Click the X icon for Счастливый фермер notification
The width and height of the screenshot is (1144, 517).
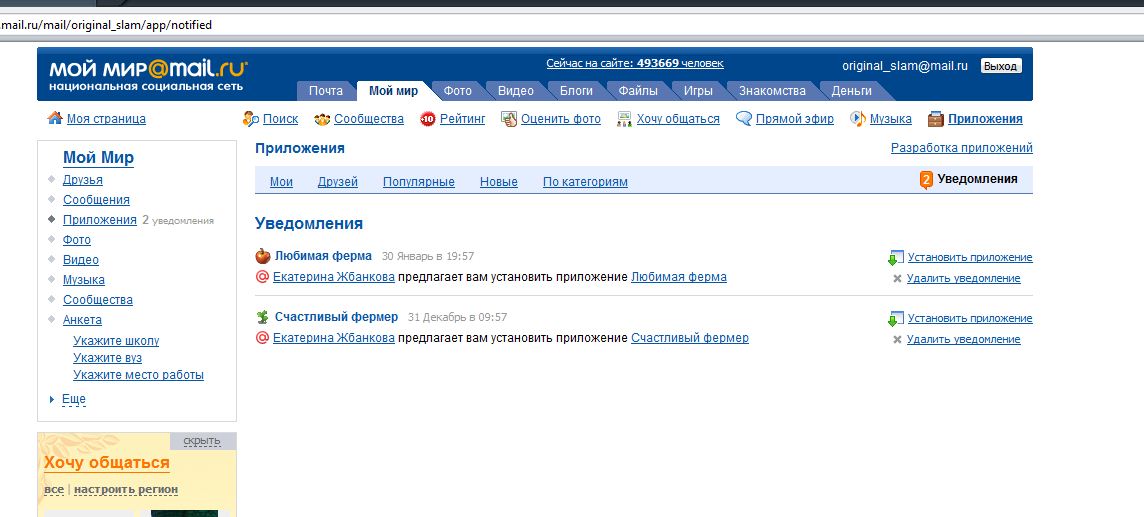click(897, 340)
